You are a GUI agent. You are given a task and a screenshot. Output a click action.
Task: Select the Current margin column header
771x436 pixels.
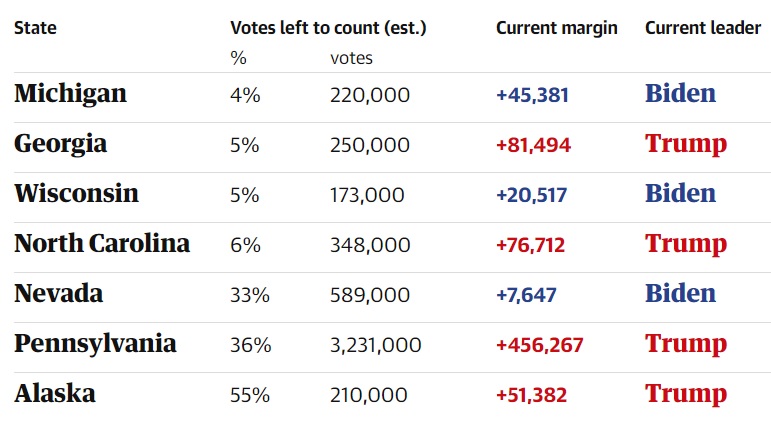coord(556,28)
